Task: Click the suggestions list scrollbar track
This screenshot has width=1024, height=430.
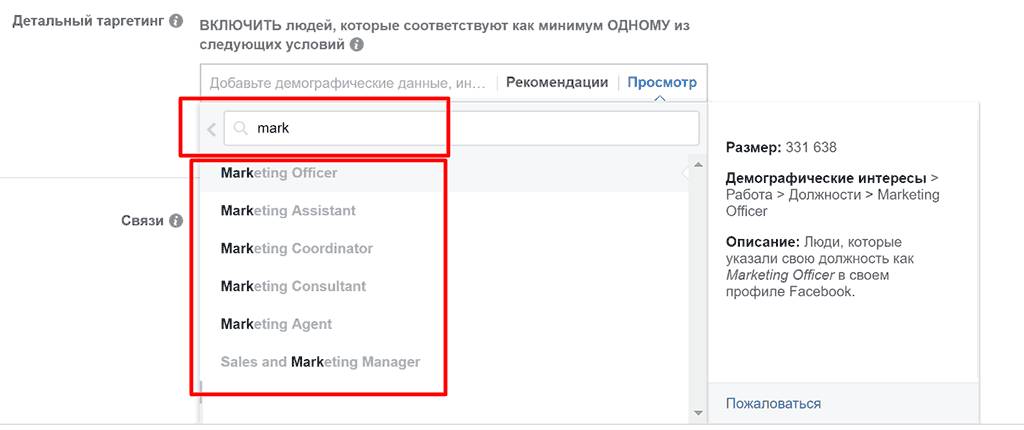Action: point(697,289)
